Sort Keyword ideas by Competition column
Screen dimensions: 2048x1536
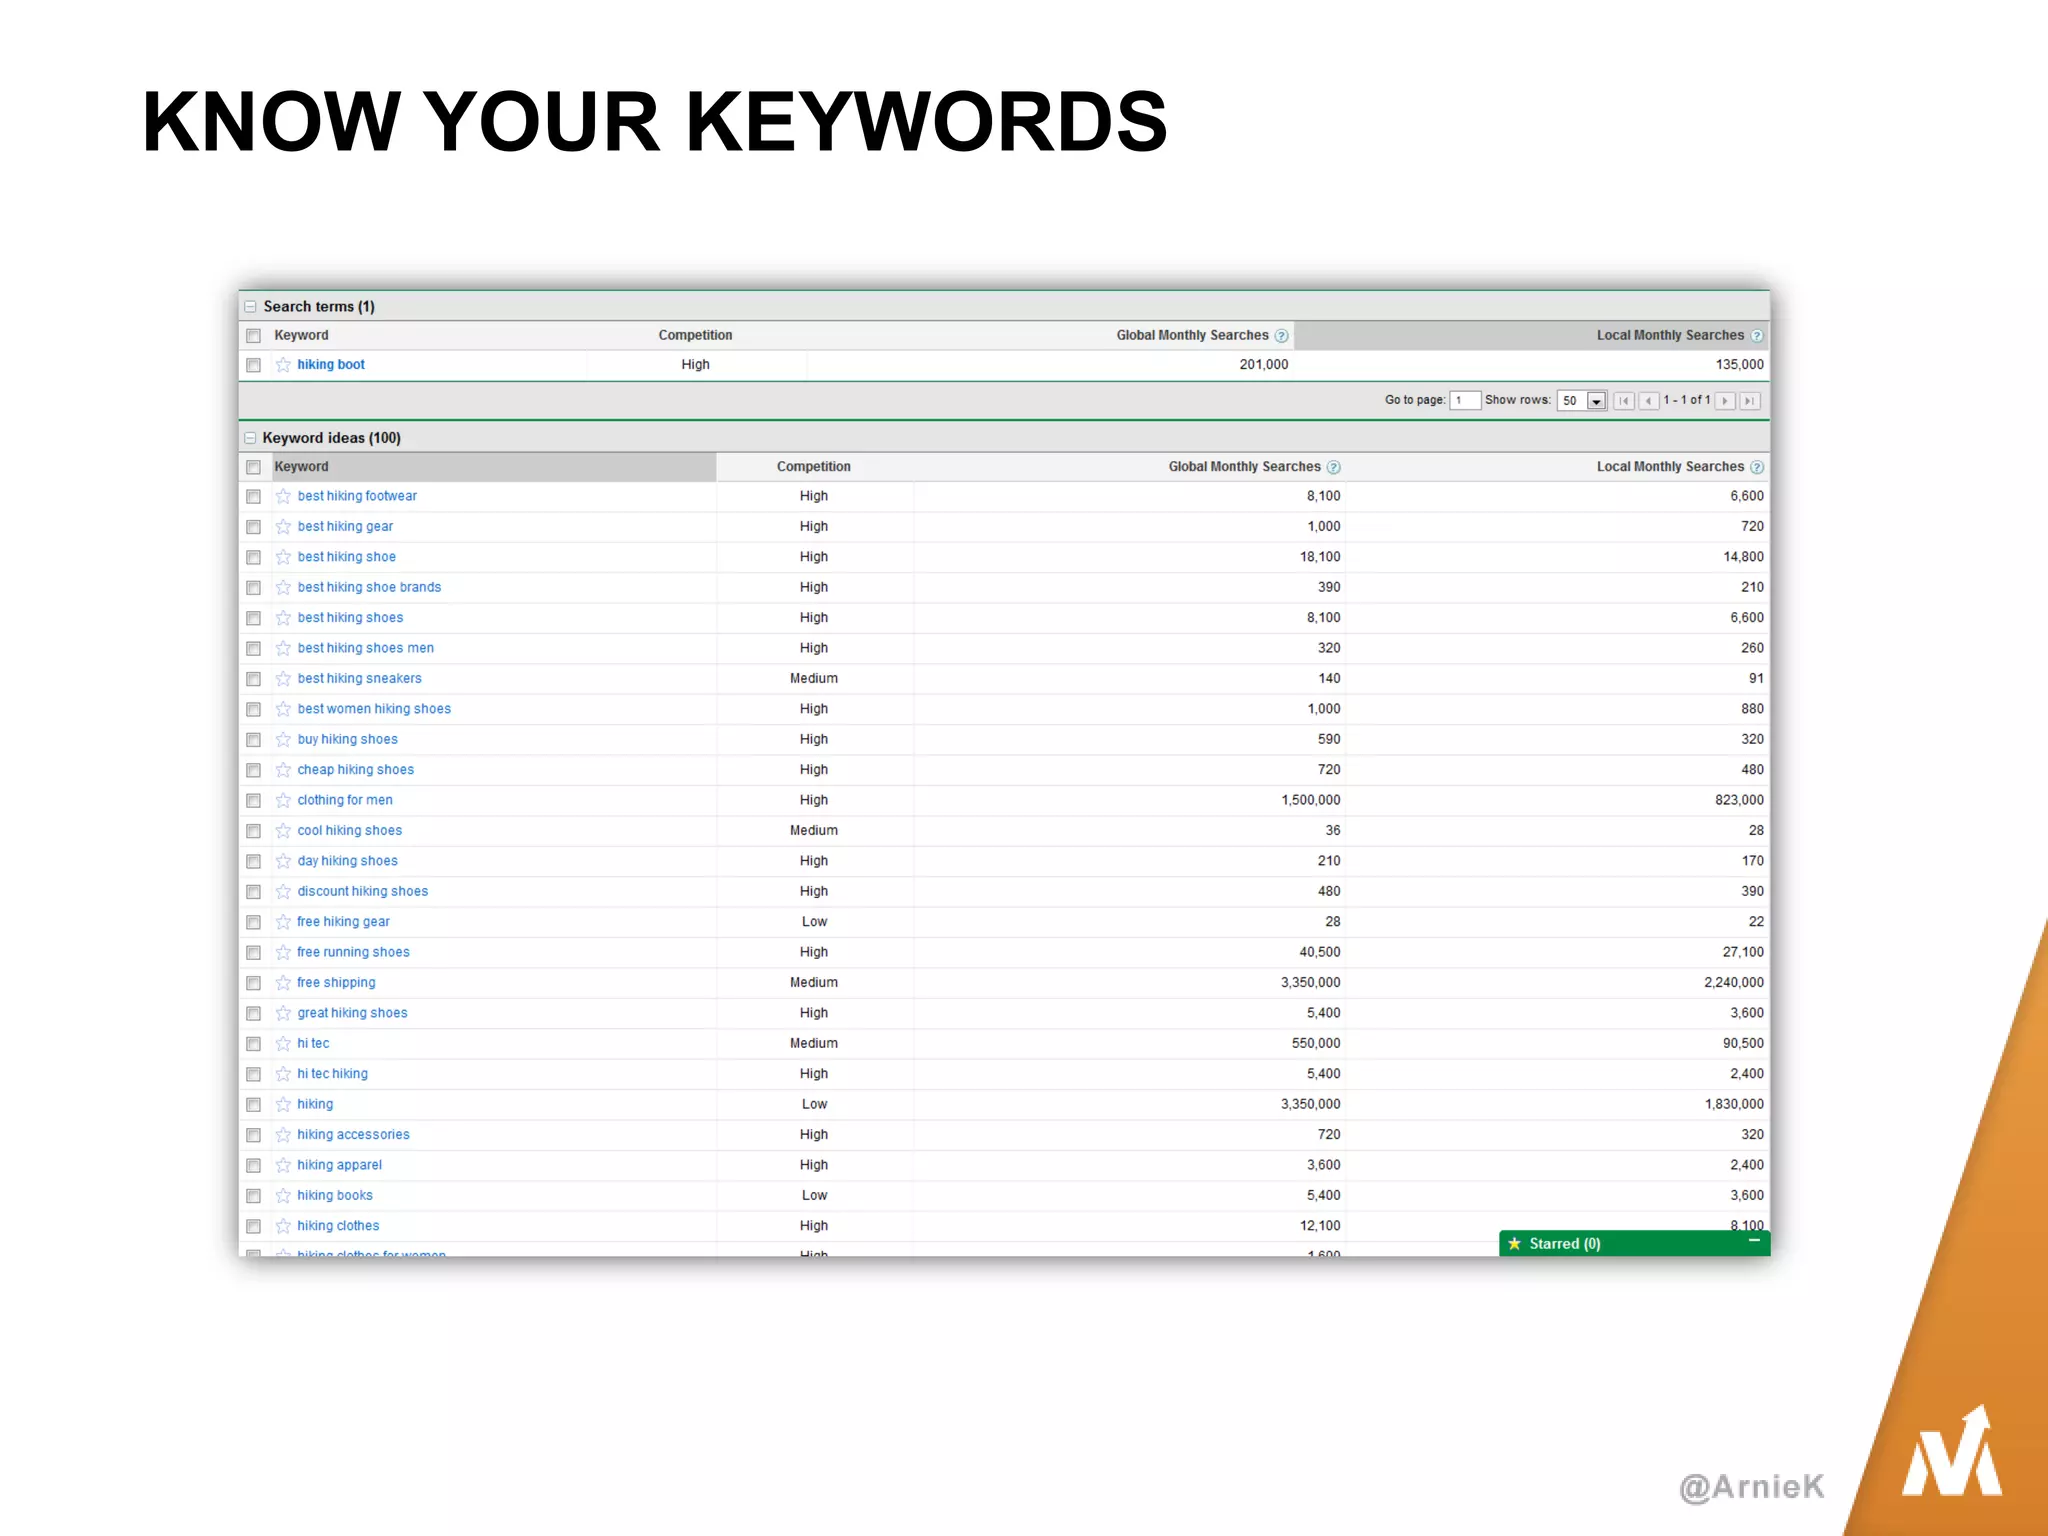point(814,466)
